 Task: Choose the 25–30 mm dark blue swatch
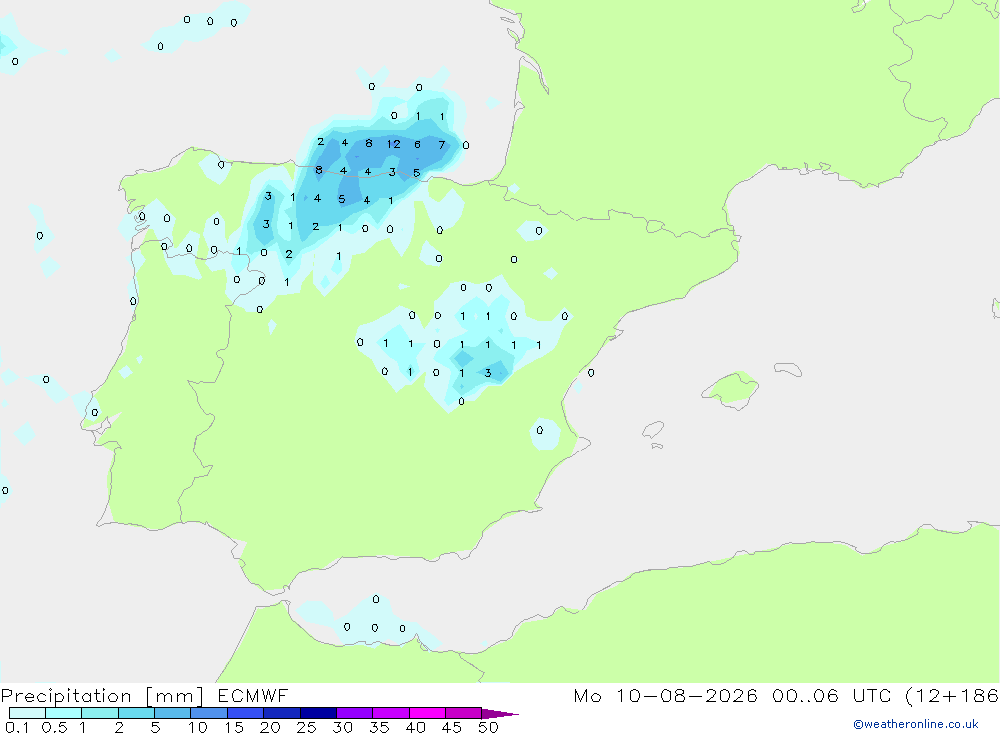[318, 713]
